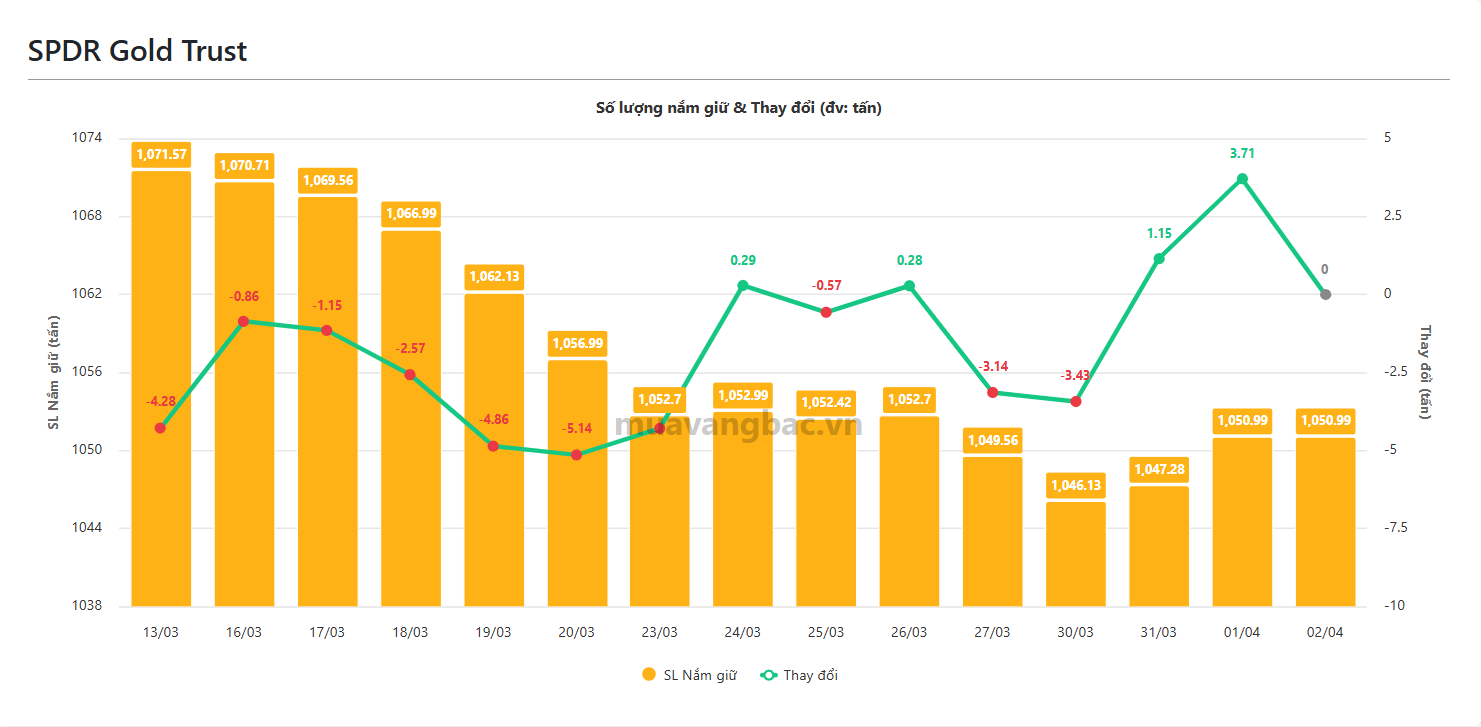1481x727 pixels.
Task: Select the 1,066.99 bar for 18/03
Action: [x=411, y=420]
